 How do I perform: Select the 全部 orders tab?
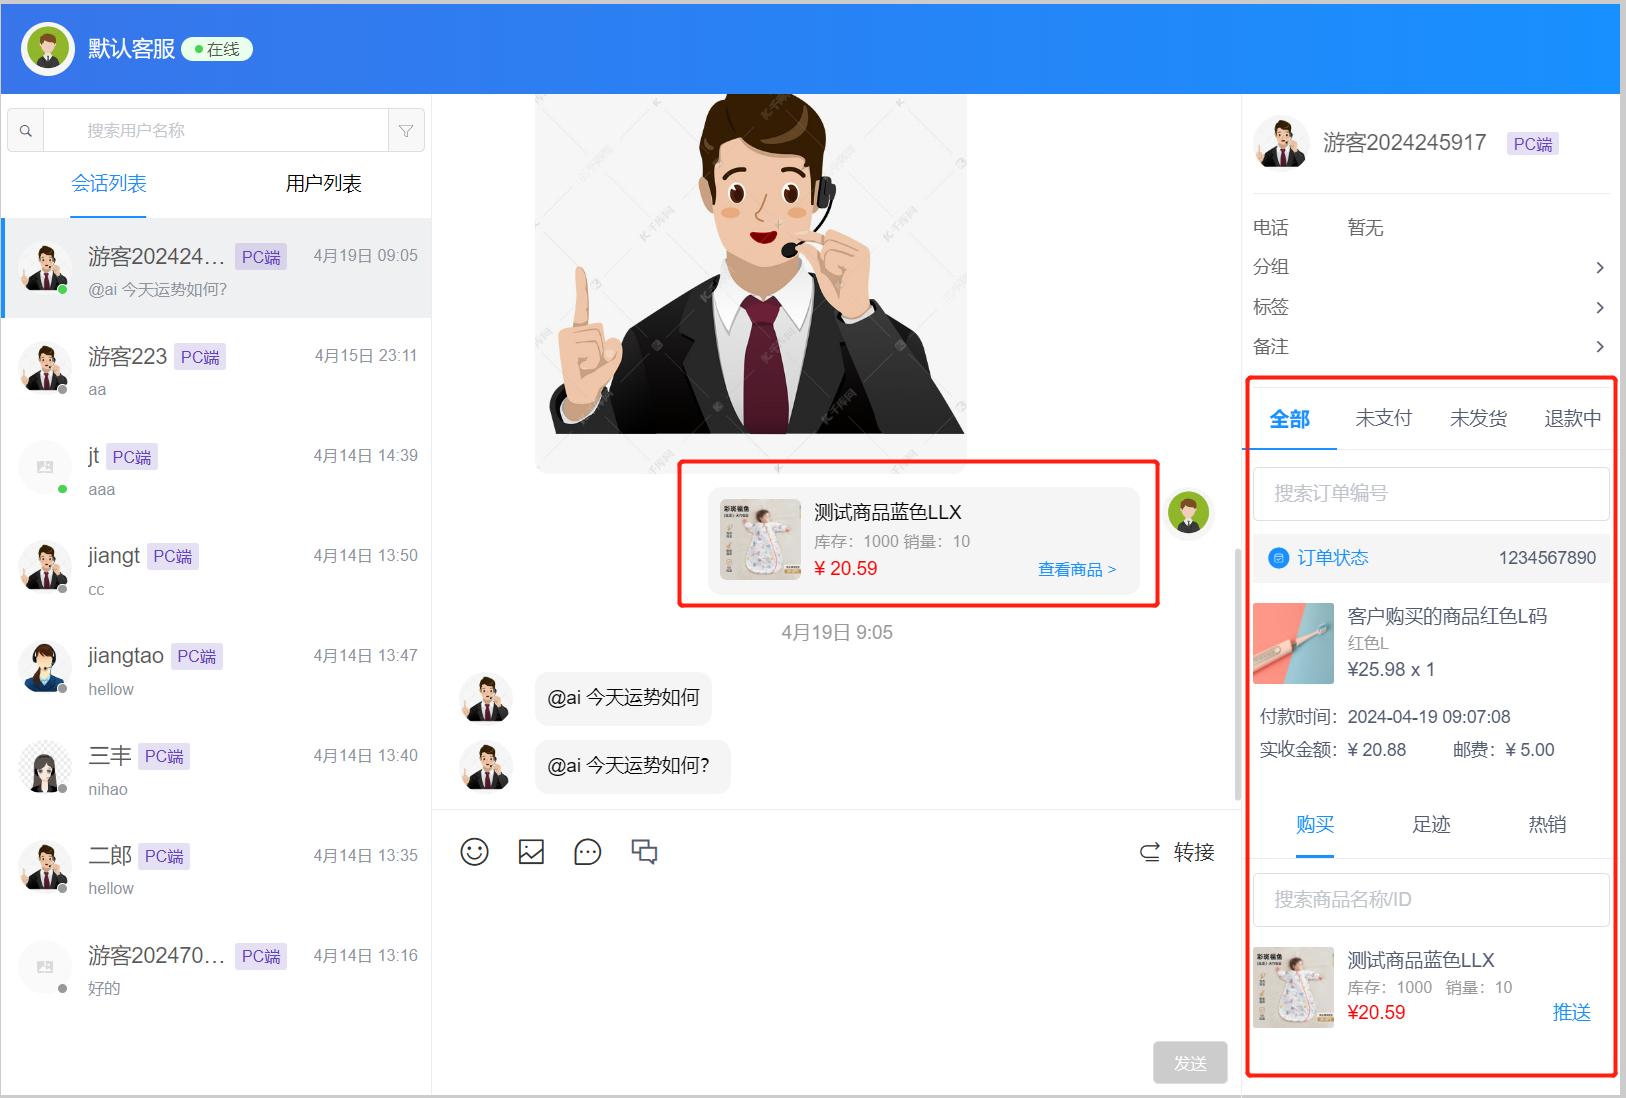(1289, 419)
